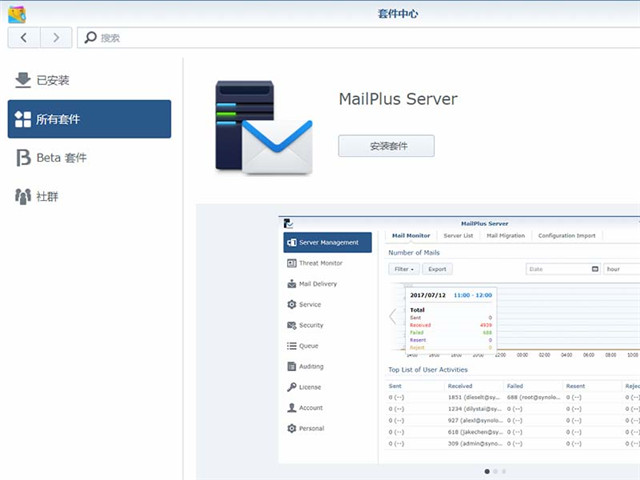The width and height of the screenshot is (640, 480).
Task: Click the Security icon
Action: tap(292, 325)
